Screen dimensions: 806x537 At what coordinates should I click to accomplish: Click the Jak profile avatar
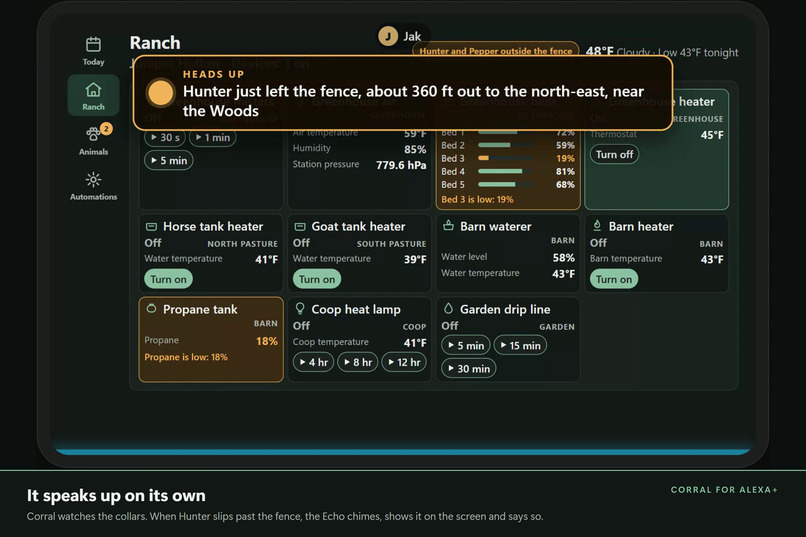(x=388, y=36)
